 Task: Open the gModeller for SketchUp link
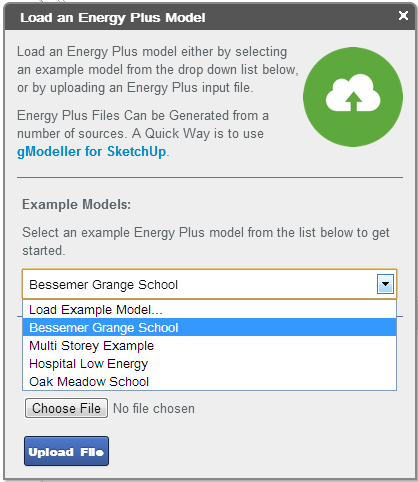point(91,152)
